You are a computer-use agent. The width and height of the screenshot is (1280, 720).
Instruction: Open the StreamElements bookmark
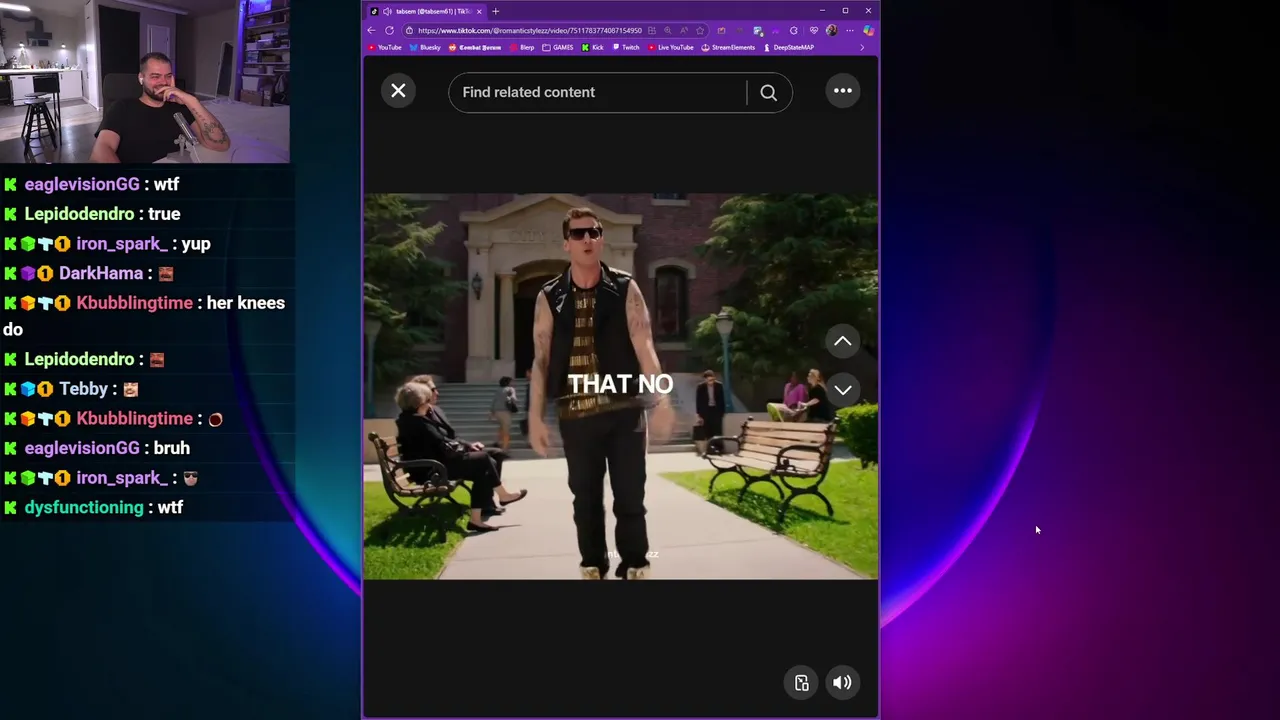click(x=728, y=47)
